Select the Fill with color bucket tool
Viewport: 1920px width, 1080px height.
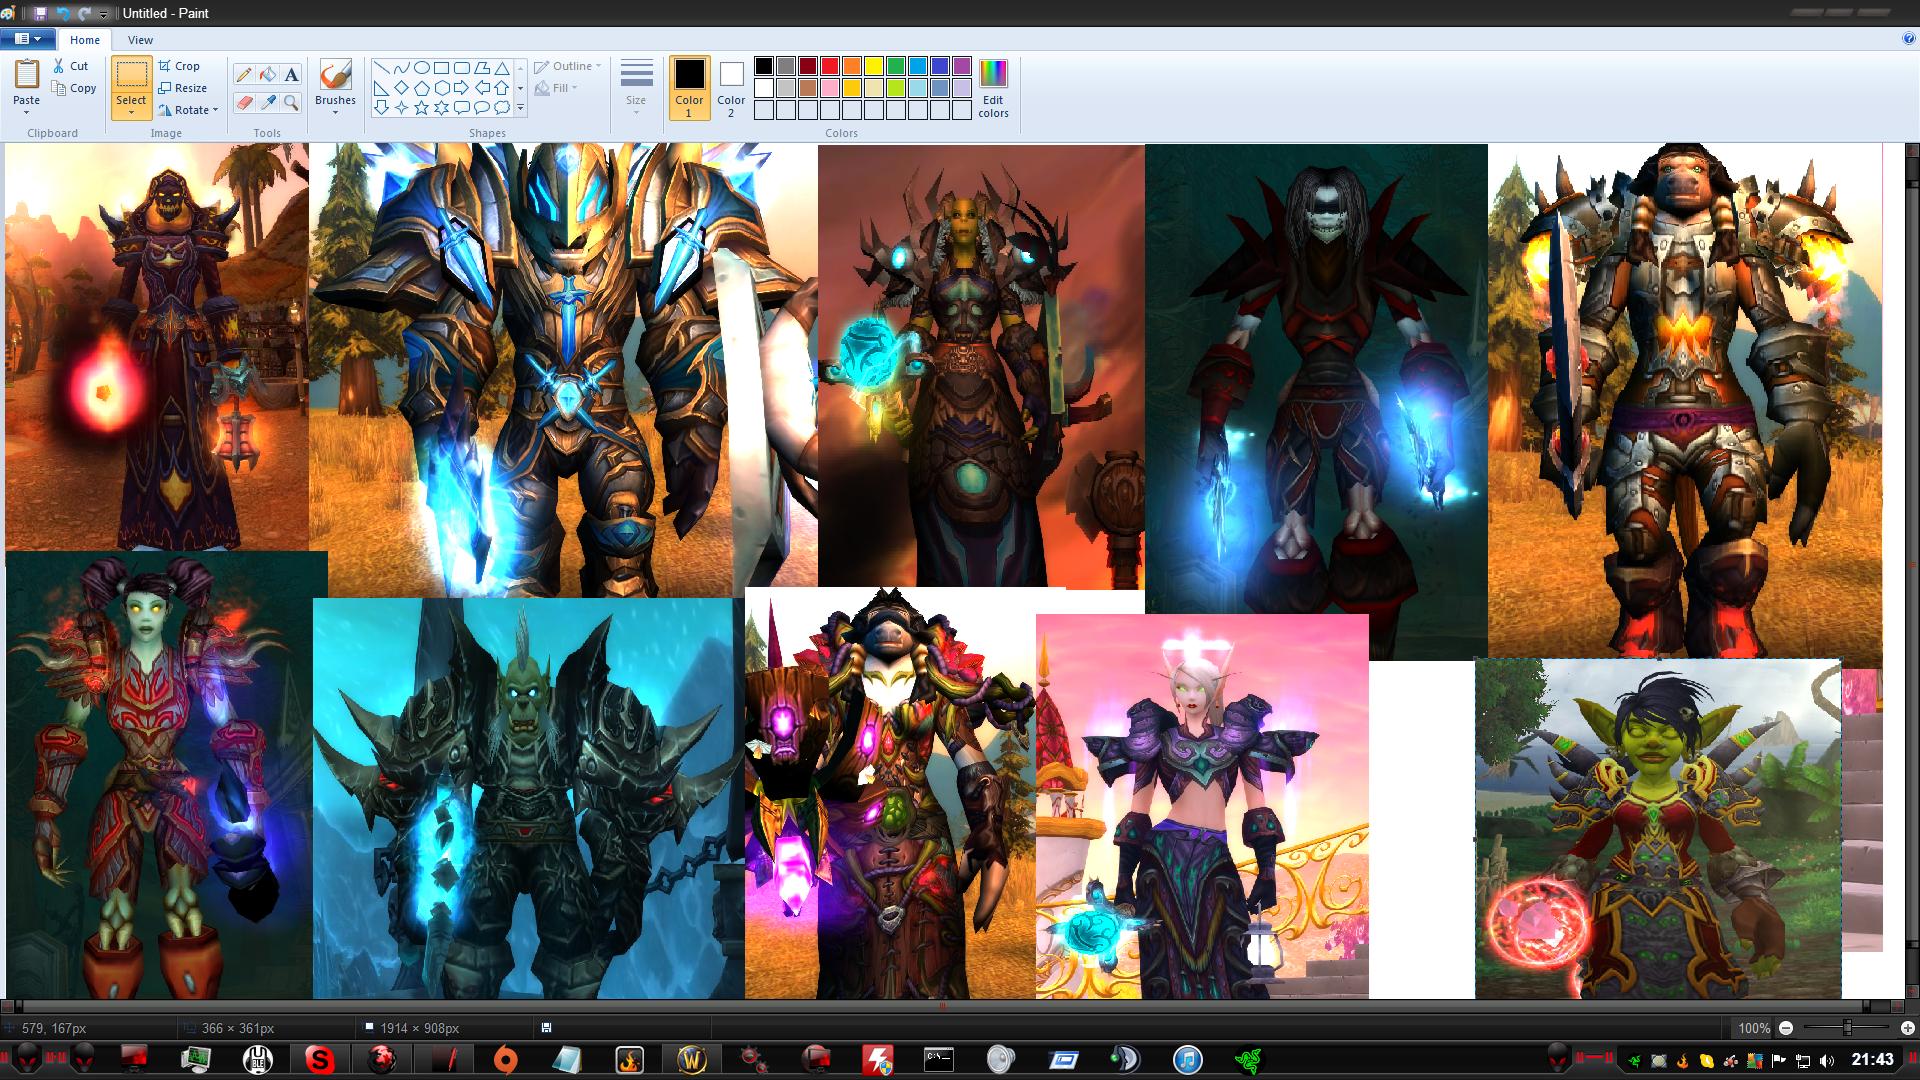pos(268,75)
